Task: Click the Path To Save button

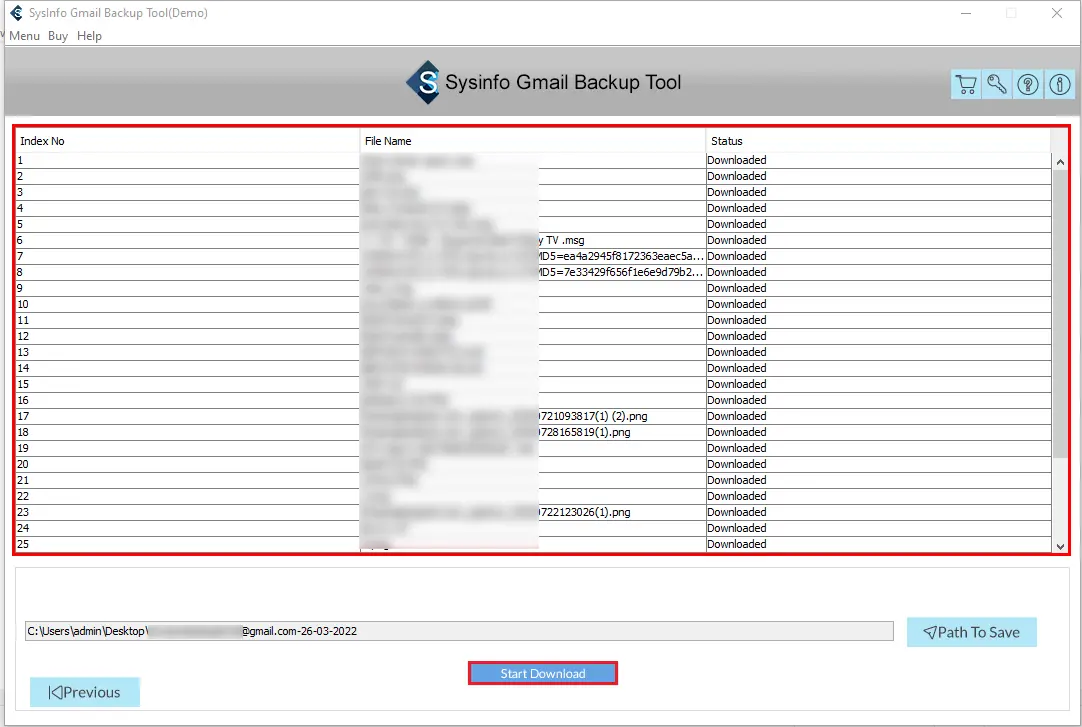Action: click(x=972, y=632)
